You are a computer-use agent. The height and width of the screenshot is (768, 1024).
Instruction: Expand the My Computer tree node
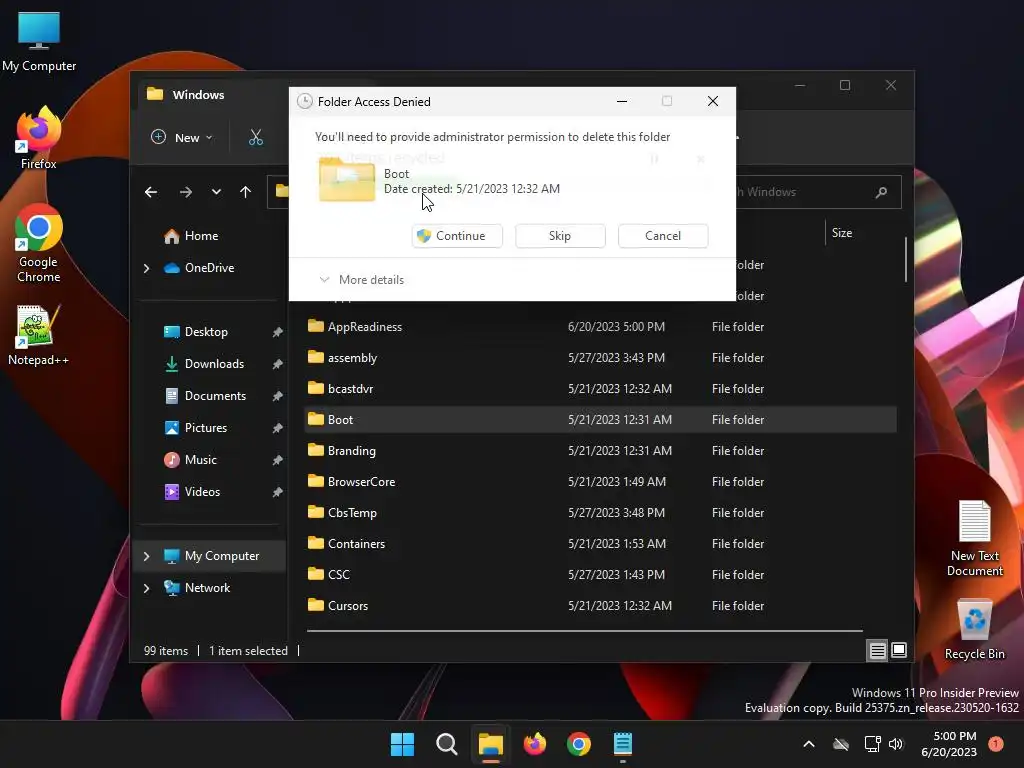146,556
